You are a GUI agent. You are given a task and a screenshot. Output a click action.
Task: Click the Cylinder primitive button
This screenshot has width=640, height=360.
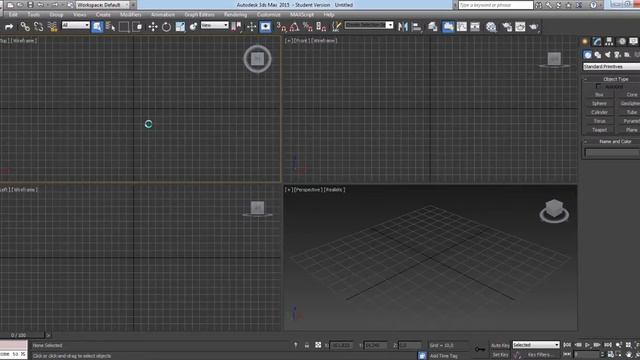coord(599,112)
